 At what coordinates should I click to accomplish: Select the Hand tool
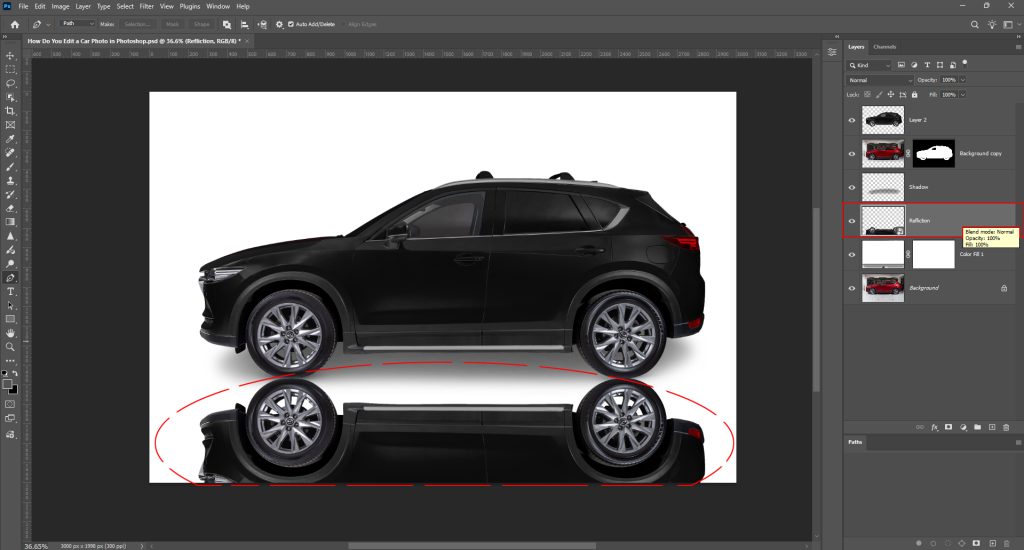[10, 333]
